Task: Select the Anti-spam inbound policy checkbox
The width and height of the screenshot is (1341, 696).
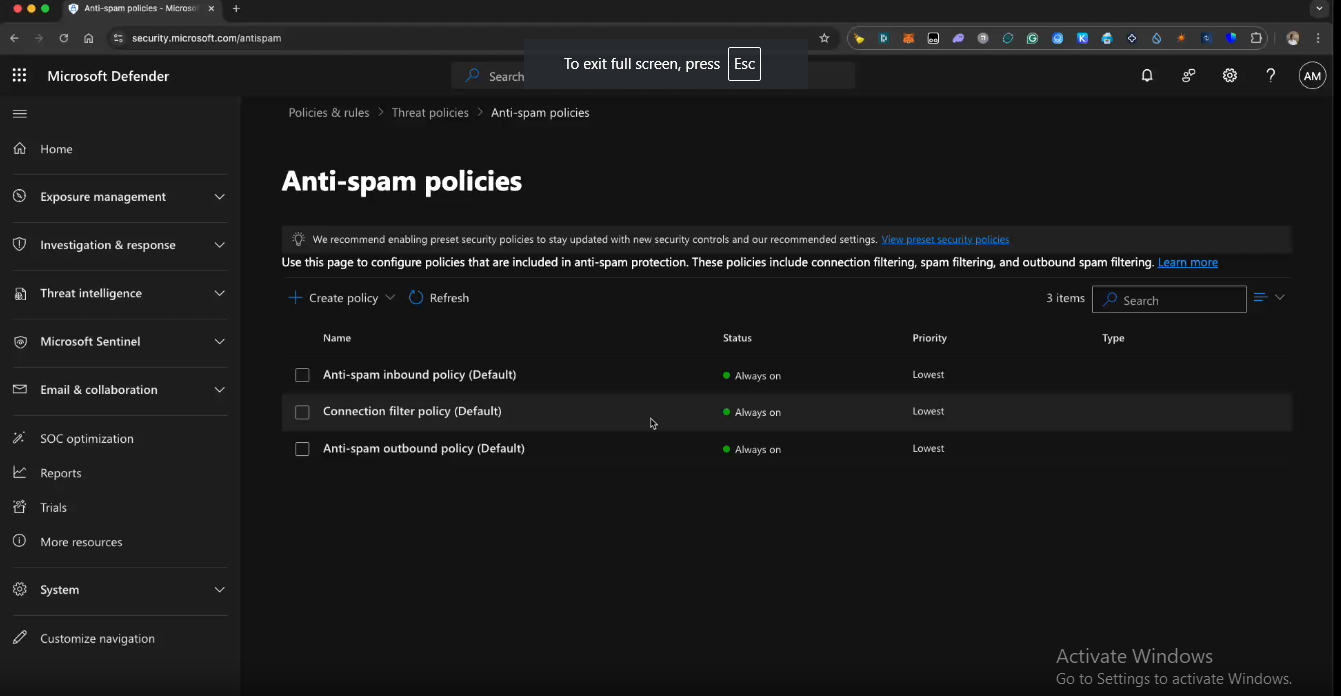Action: click(x=302, y=375)
